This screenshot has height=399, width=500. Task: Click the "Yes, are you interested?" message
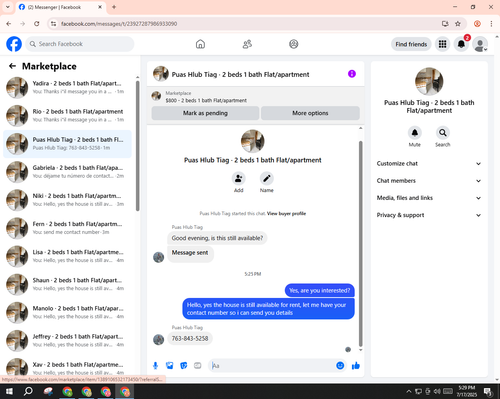tap(320, 290)
